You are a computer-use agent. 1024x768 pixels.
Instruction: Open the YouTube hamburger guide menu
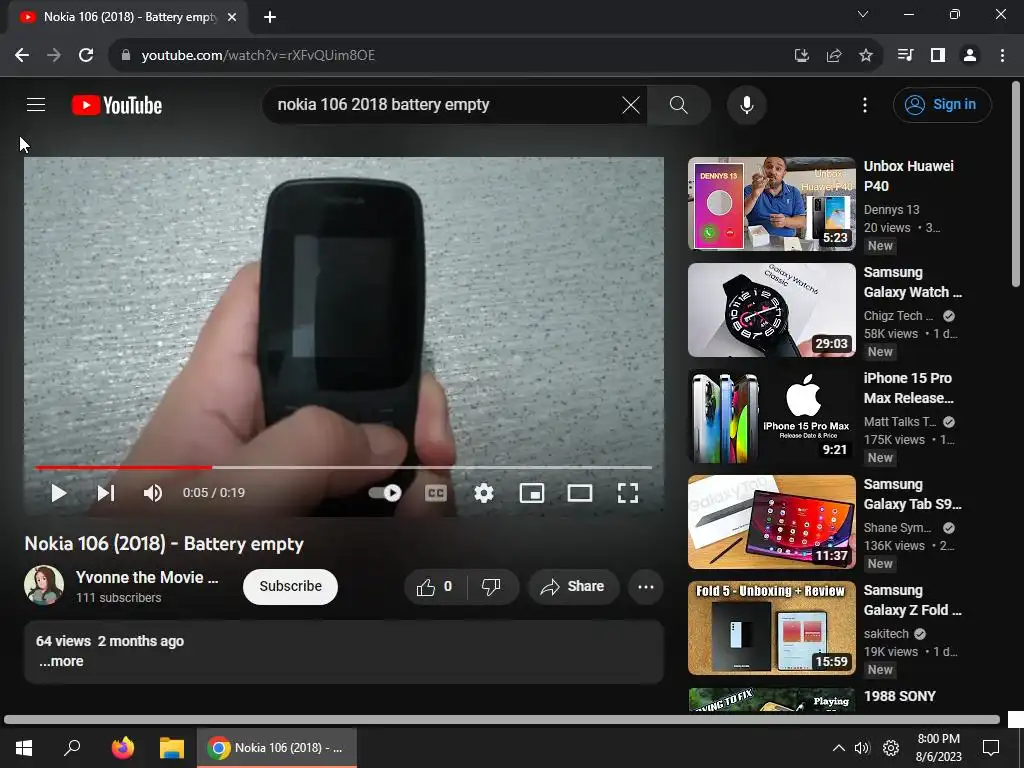[x=36, y=104]
